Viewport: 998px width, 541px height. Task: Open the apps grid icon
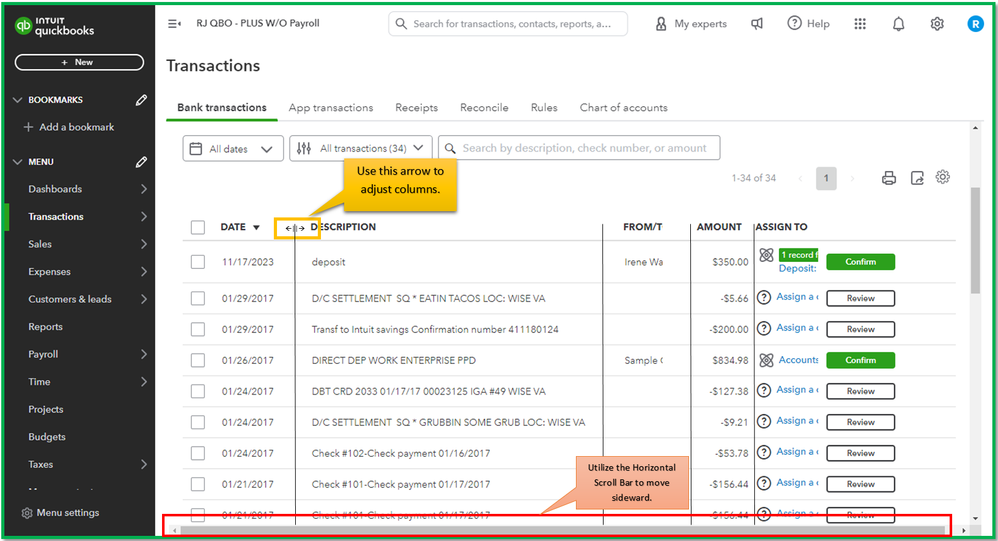pyautogui.click(x=860, y=24)
